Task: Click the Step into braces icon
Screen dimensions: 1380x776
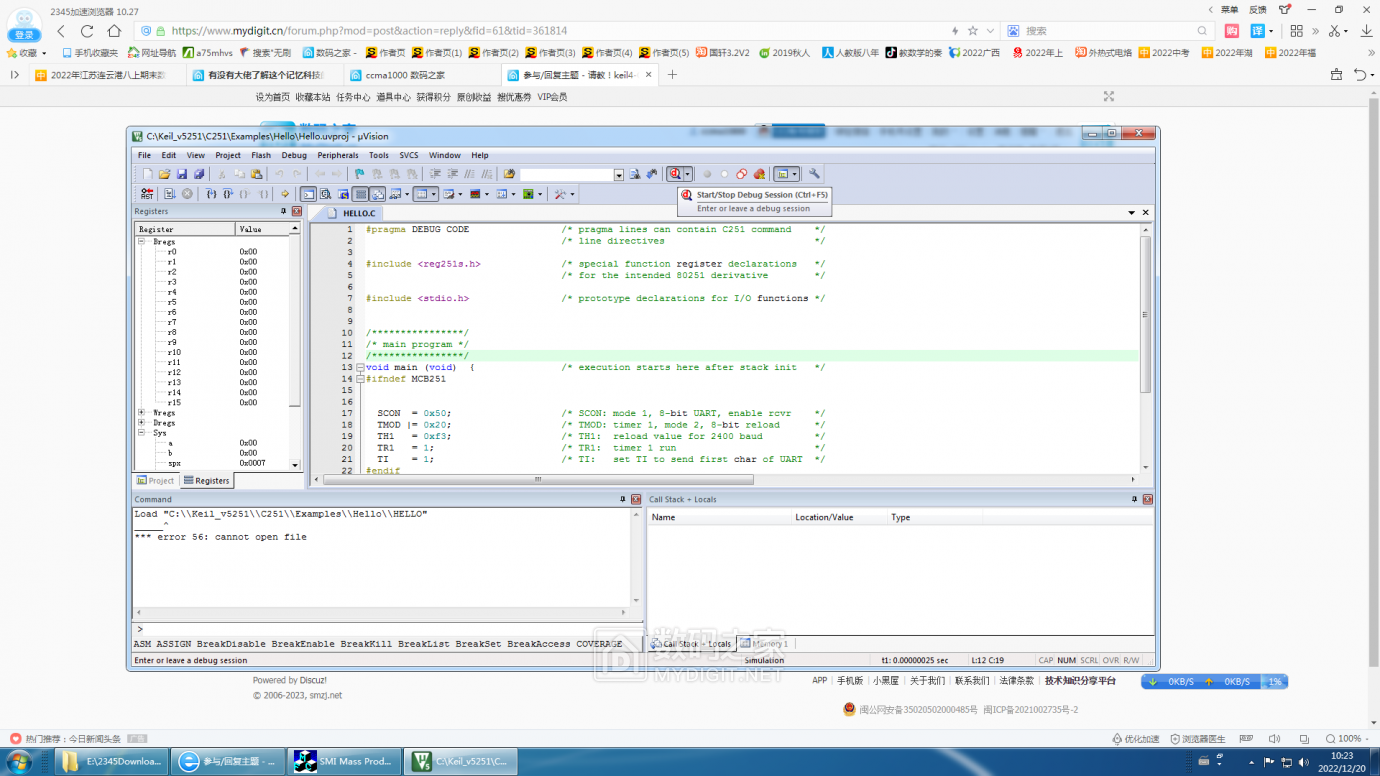Action: click(211, 194)
